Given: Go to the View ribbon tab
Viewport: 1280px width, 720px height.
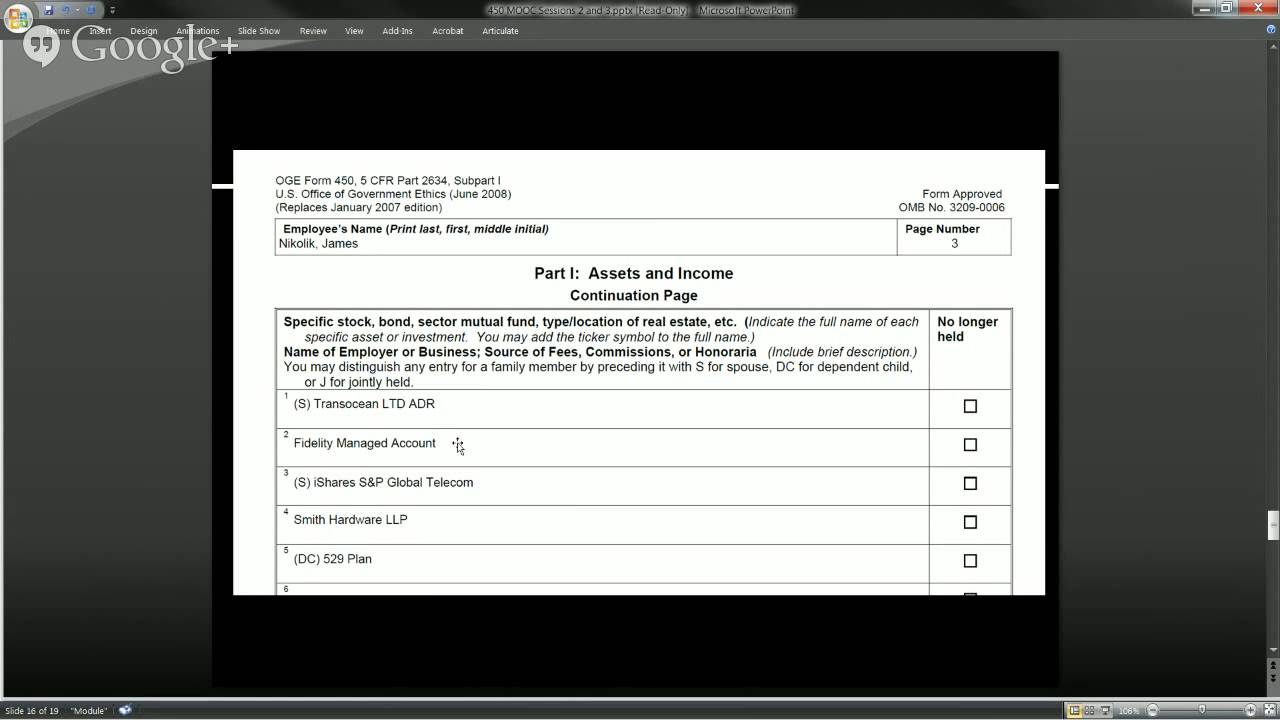Looking at the screenshot, I should coord(354,31).
